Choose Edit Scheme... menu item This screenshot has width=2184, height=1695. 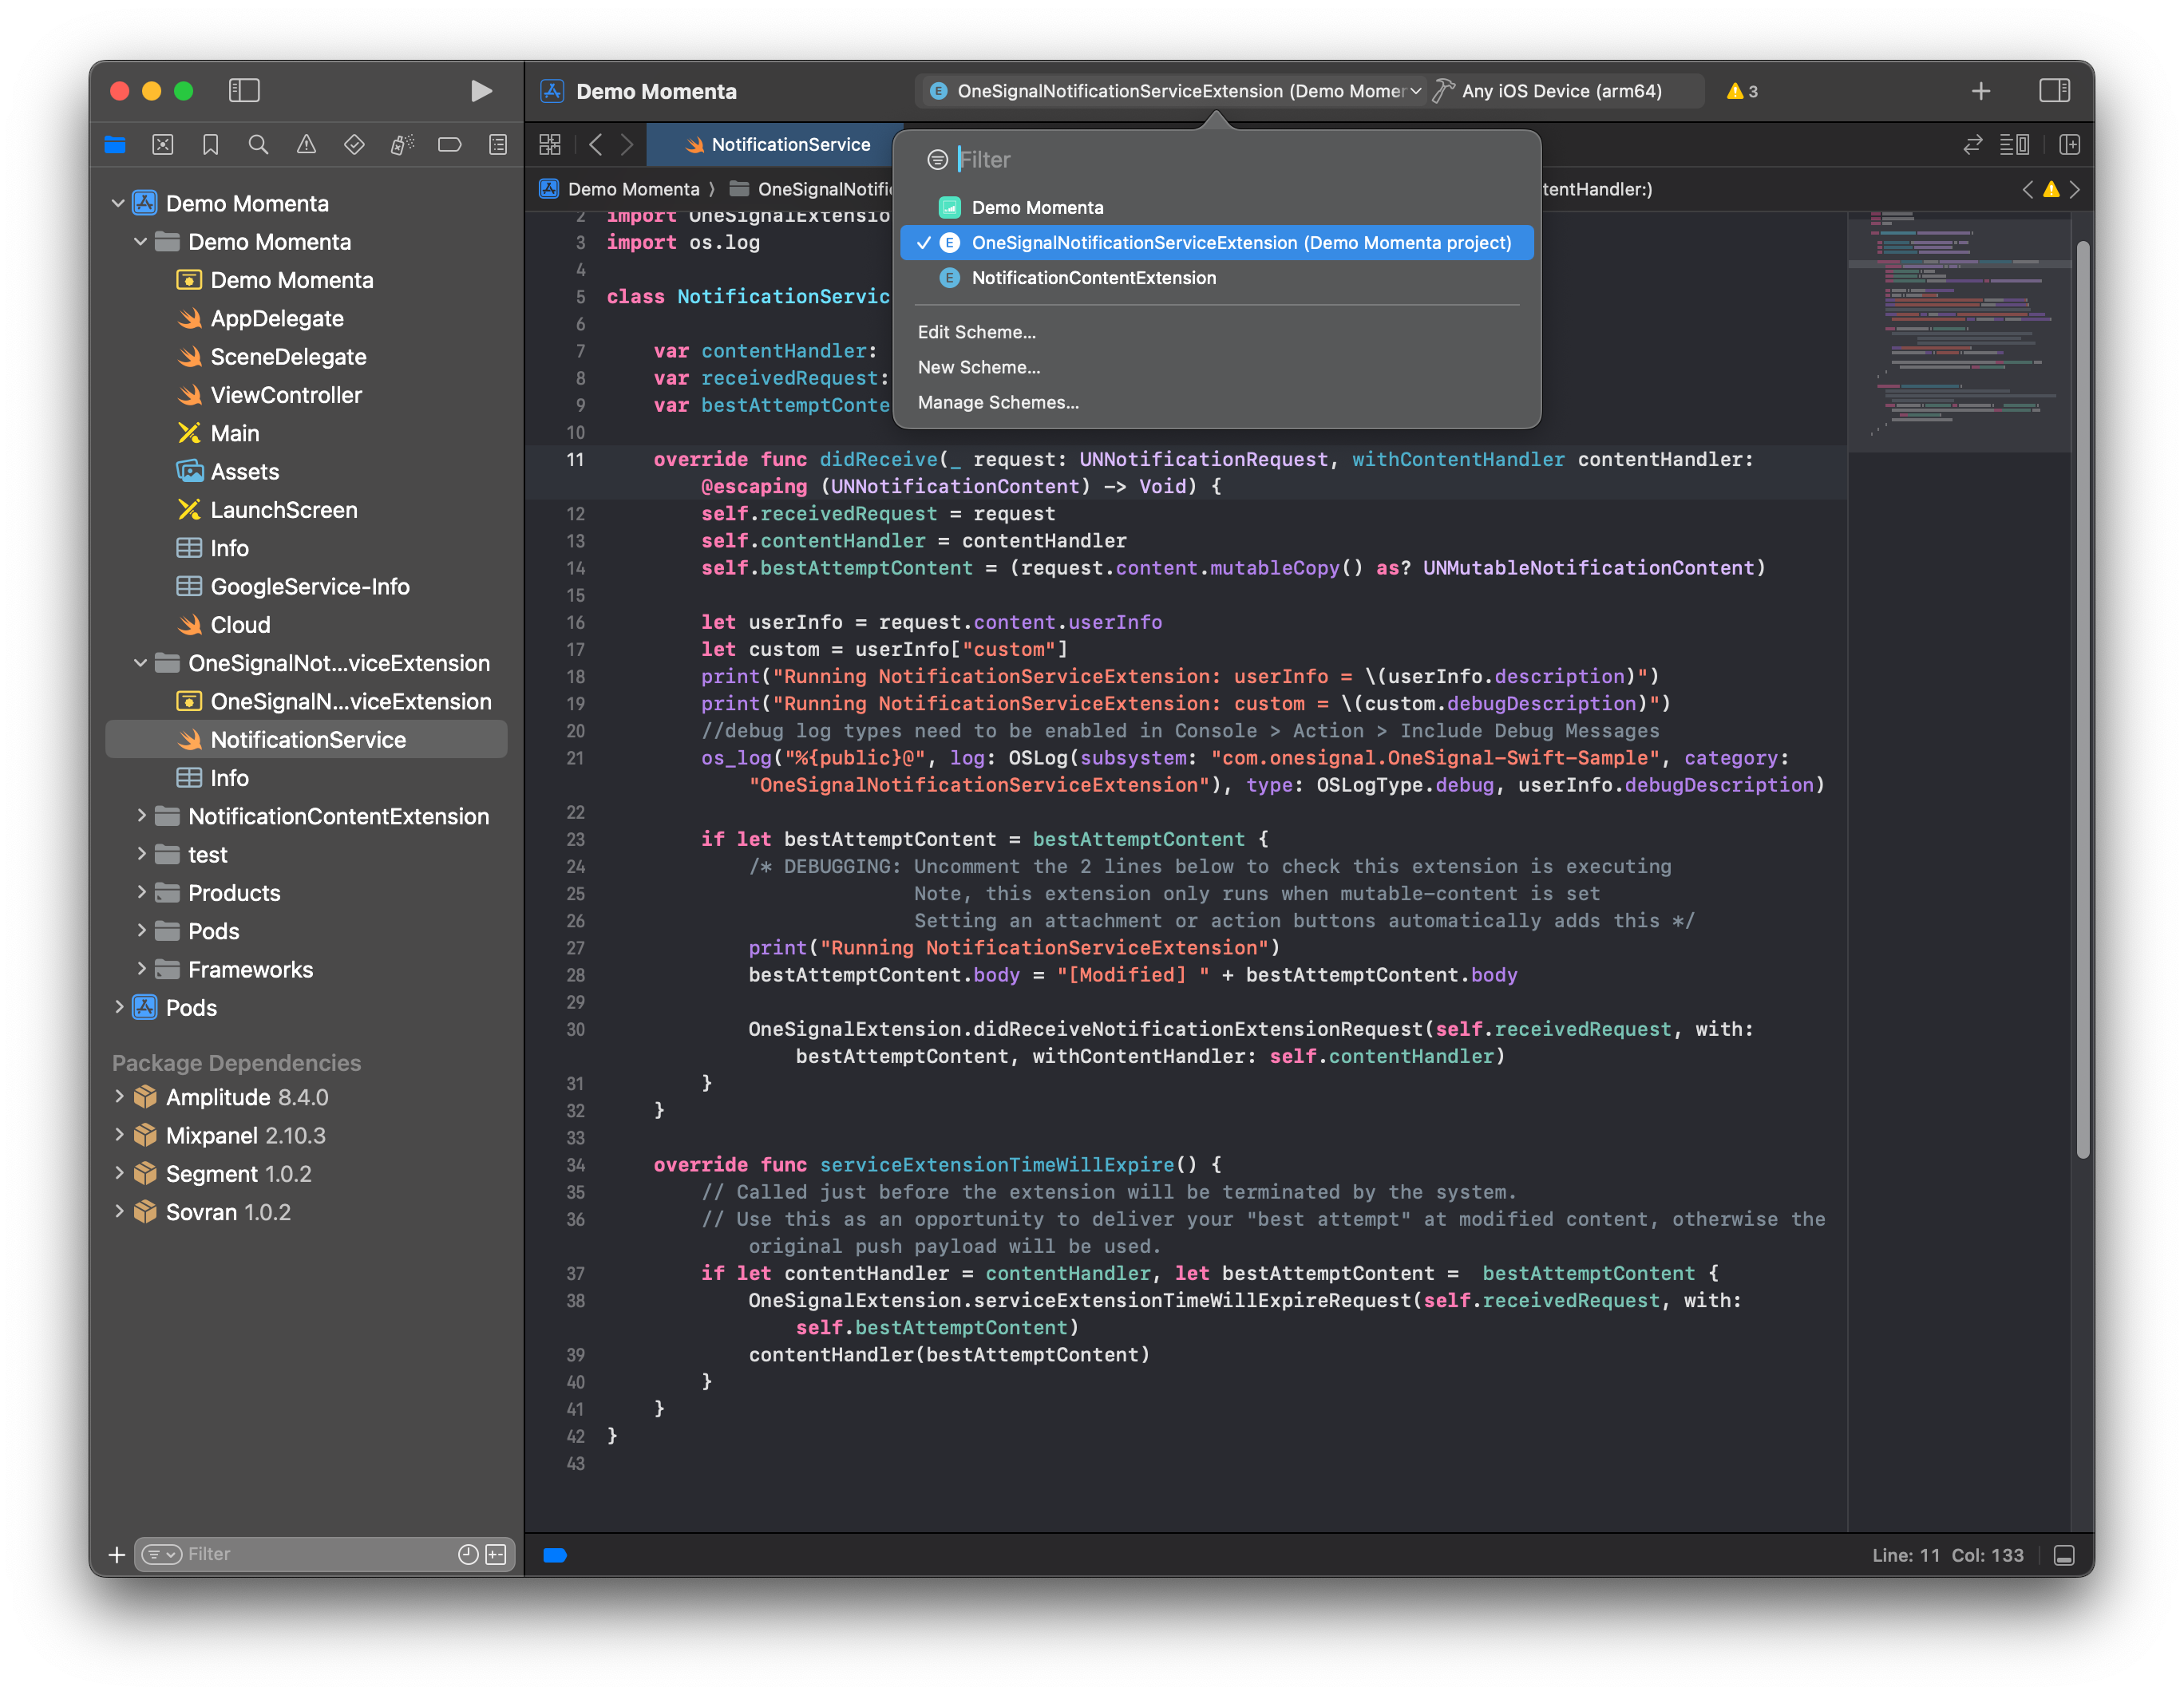pos(977,332)
